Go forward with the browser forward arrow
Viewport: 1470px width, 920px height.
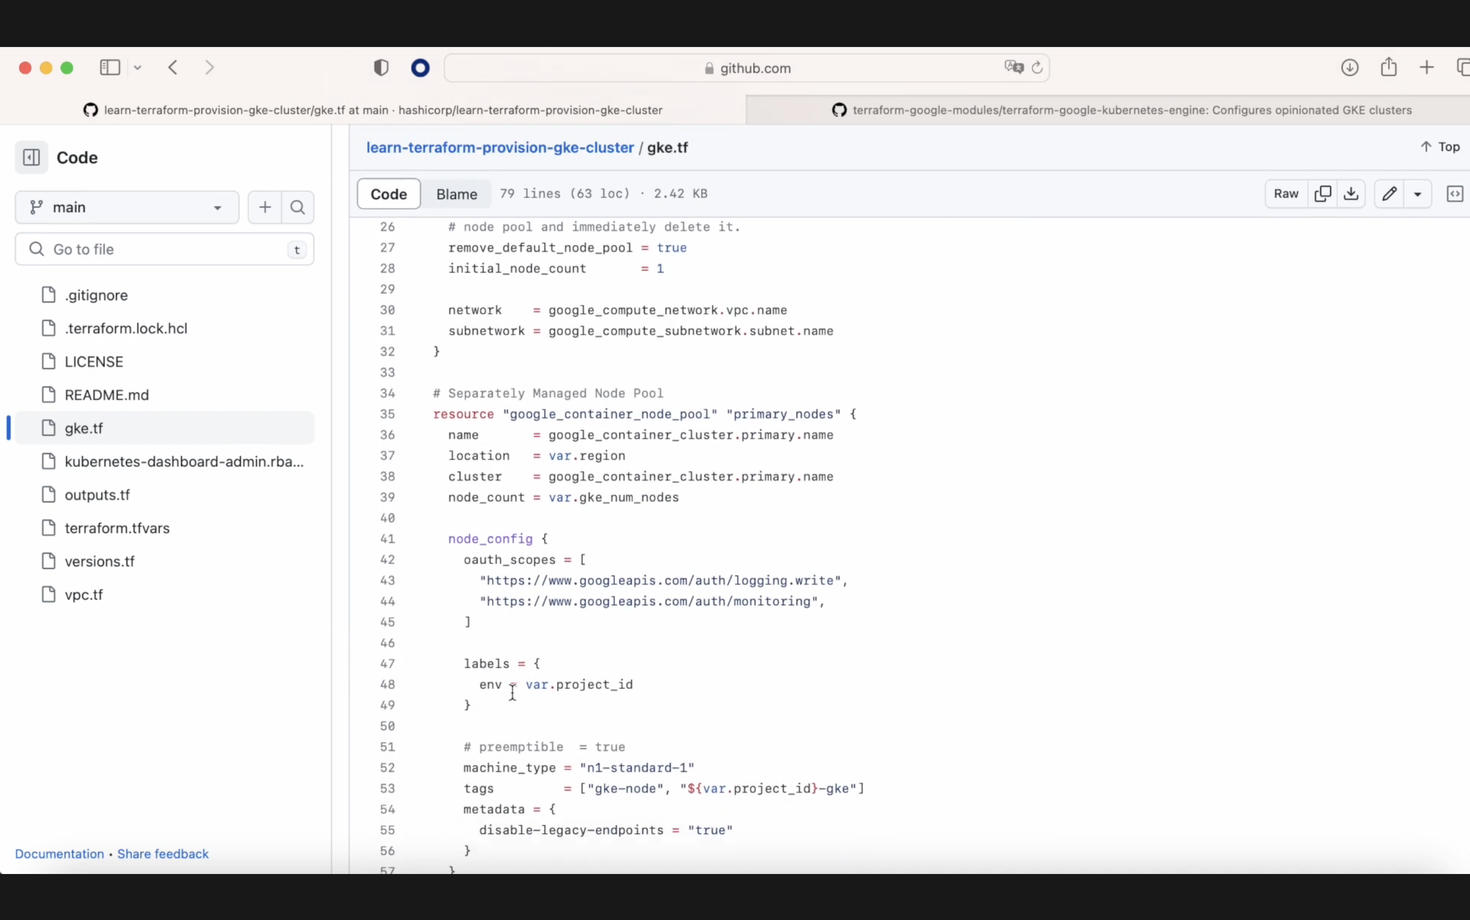(x=209, y=67)
